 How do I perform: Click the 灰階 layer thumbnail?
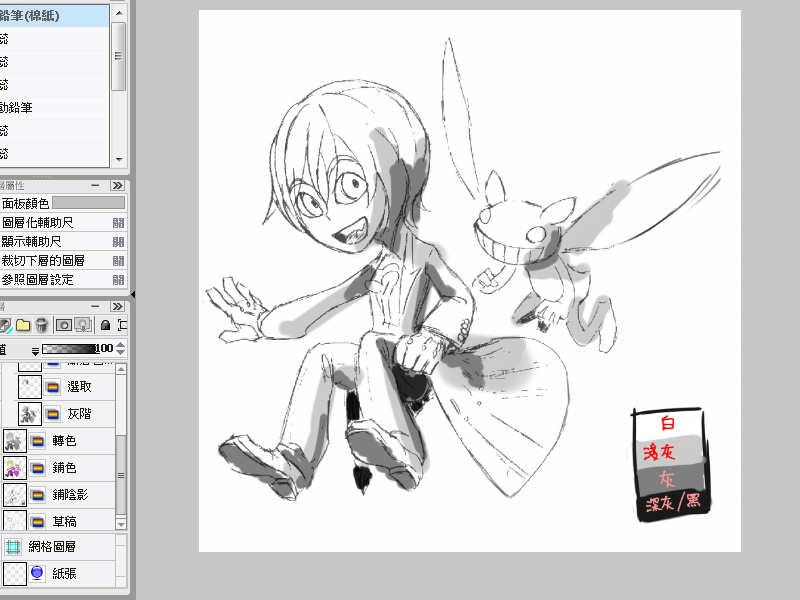[x=30, y=413]
